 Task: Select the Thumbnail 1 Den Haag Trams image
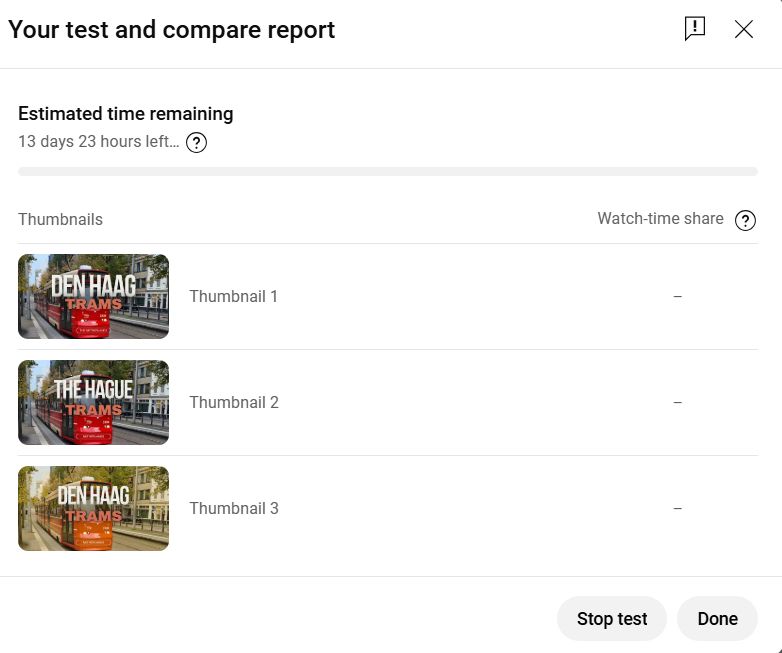coord(93,296)
